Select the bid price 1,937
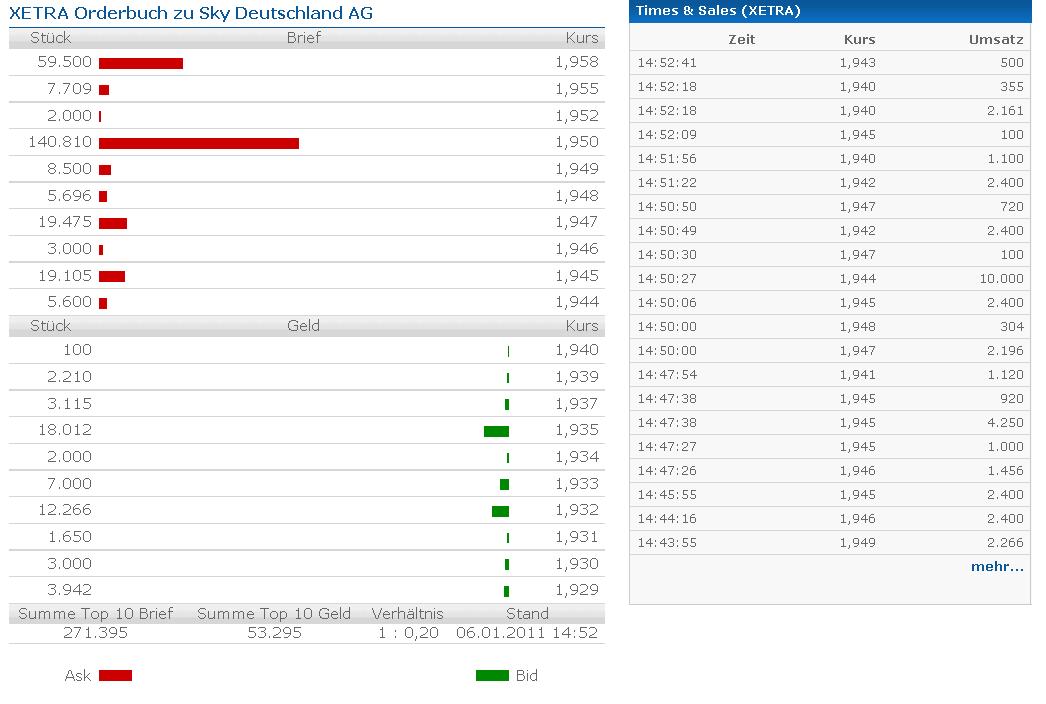Screen dimensions: 1046x704 (577, 404)
